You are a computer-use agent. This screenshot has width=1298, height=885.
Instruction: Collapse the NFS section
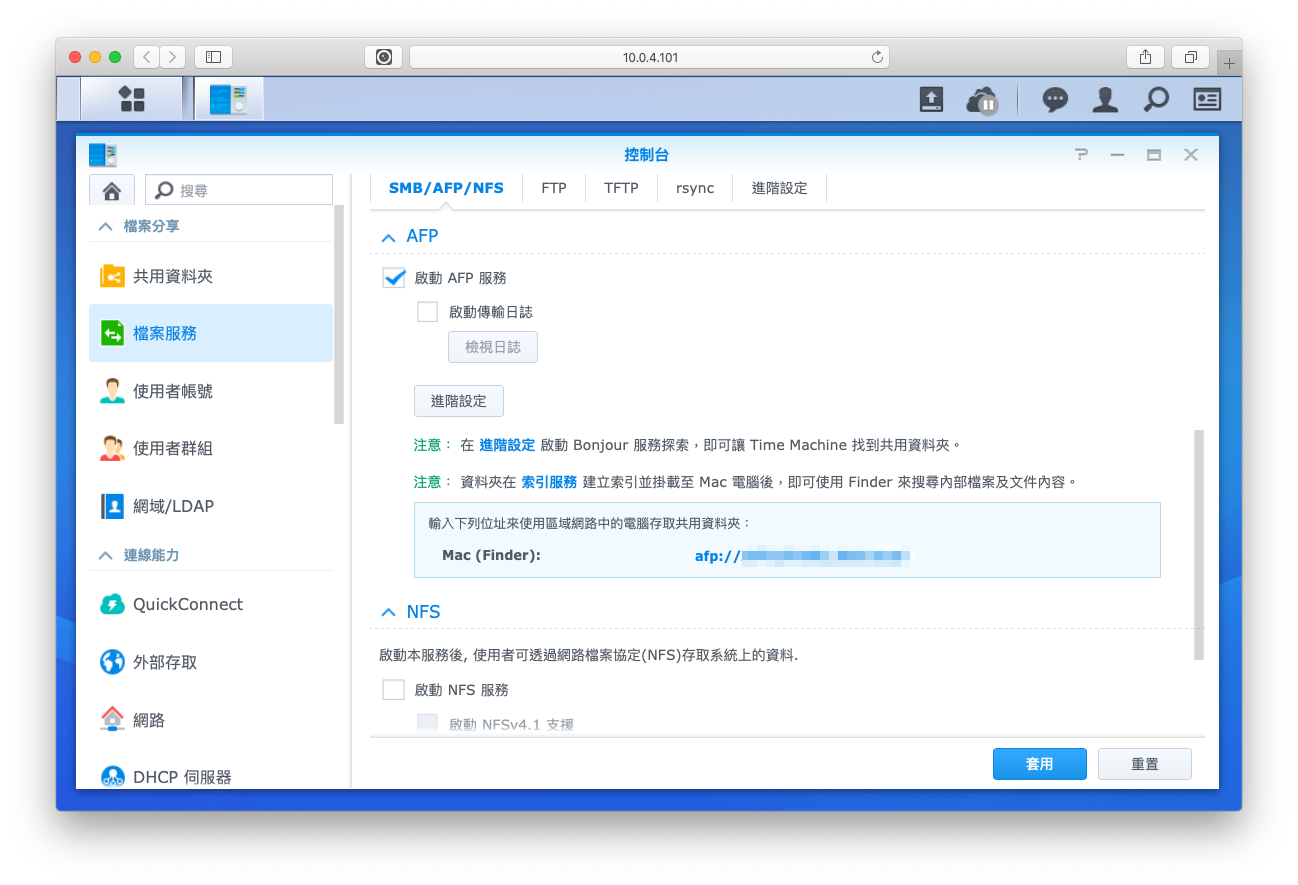[388, 612]
